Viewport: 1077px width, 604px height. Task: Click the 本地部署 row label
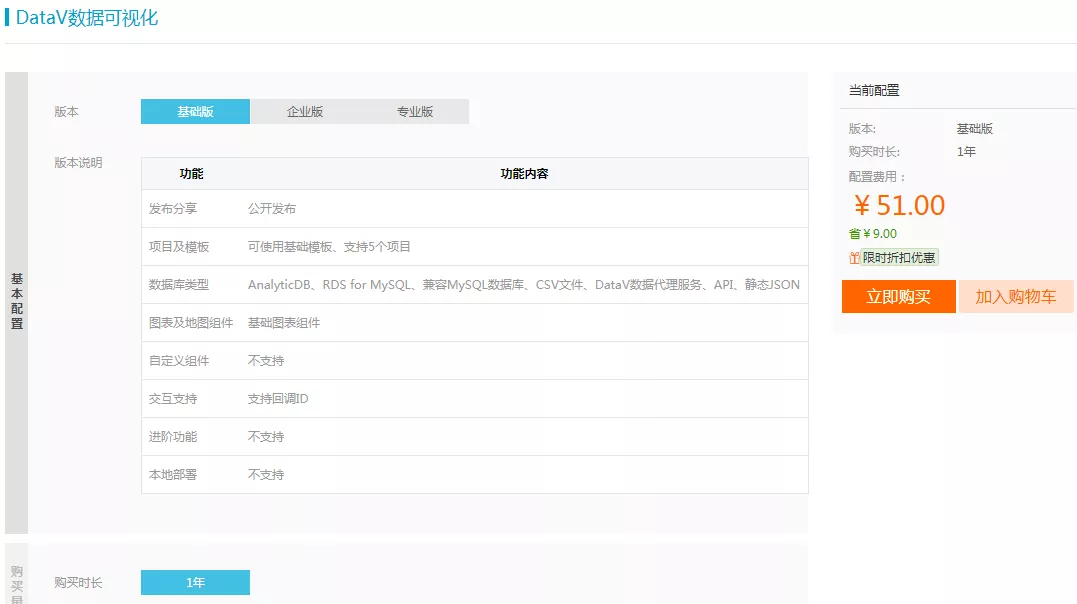point(172,475)
